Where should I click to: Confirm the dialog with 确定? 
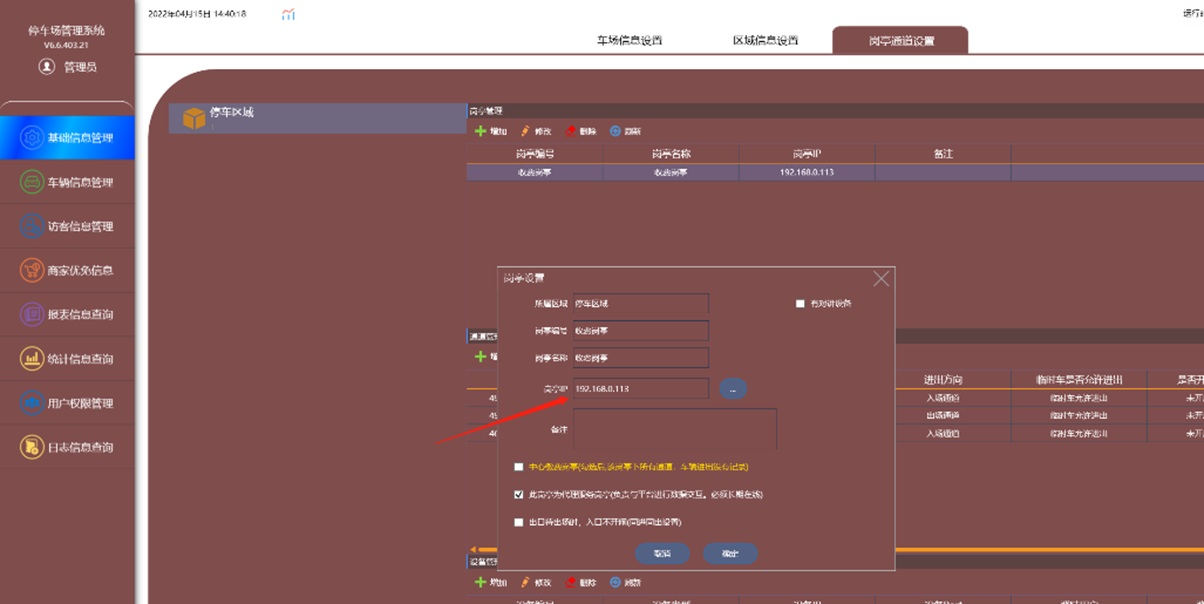730,553
